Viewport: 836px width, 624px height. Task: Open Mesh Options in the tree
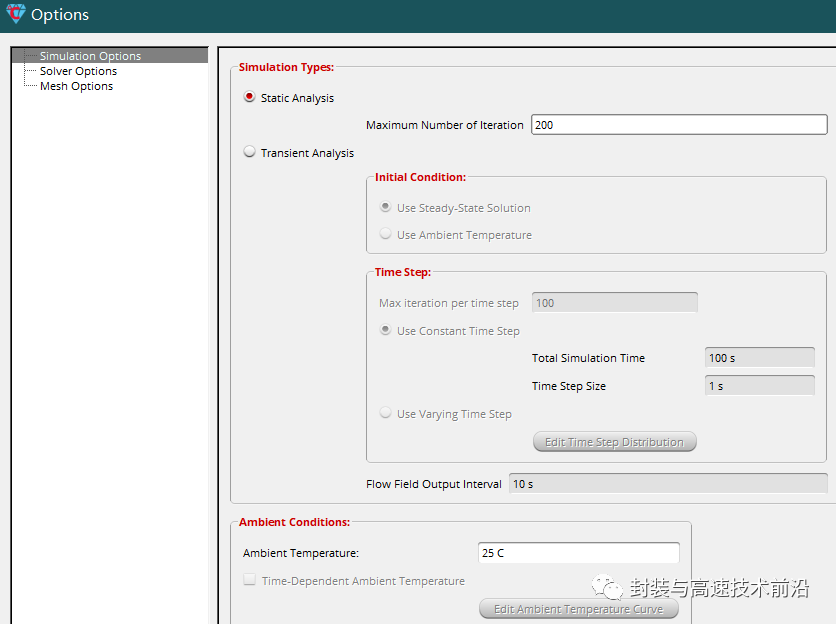[76, 86]
